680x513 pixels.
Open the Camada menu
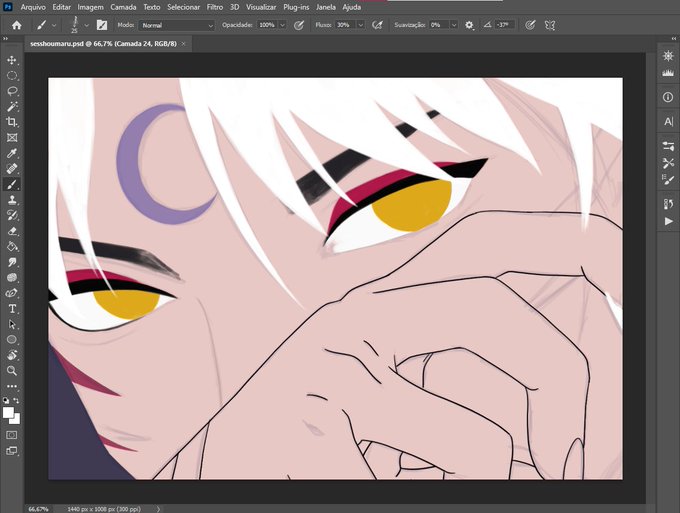click(x=123, y=7)
